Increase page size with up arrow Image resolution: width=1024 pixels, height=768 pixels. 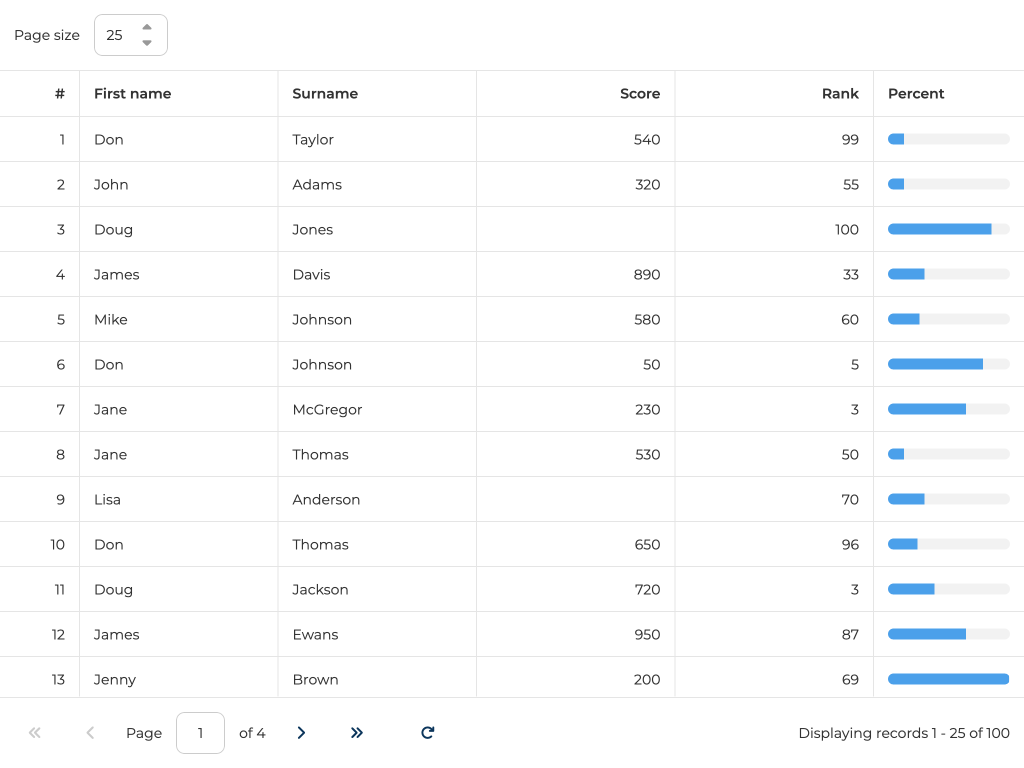(147, 27)
